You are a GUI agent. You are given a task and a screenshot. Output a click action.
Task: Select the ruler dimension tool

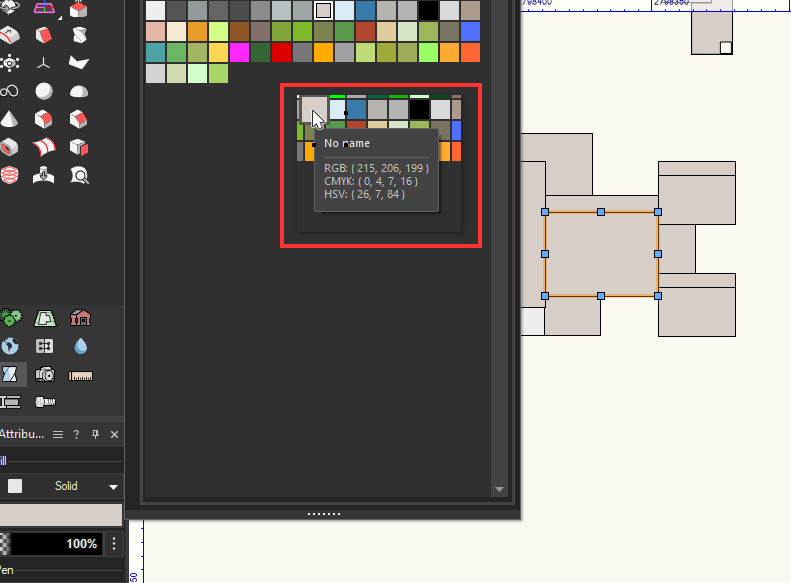(x=81, y=374)
